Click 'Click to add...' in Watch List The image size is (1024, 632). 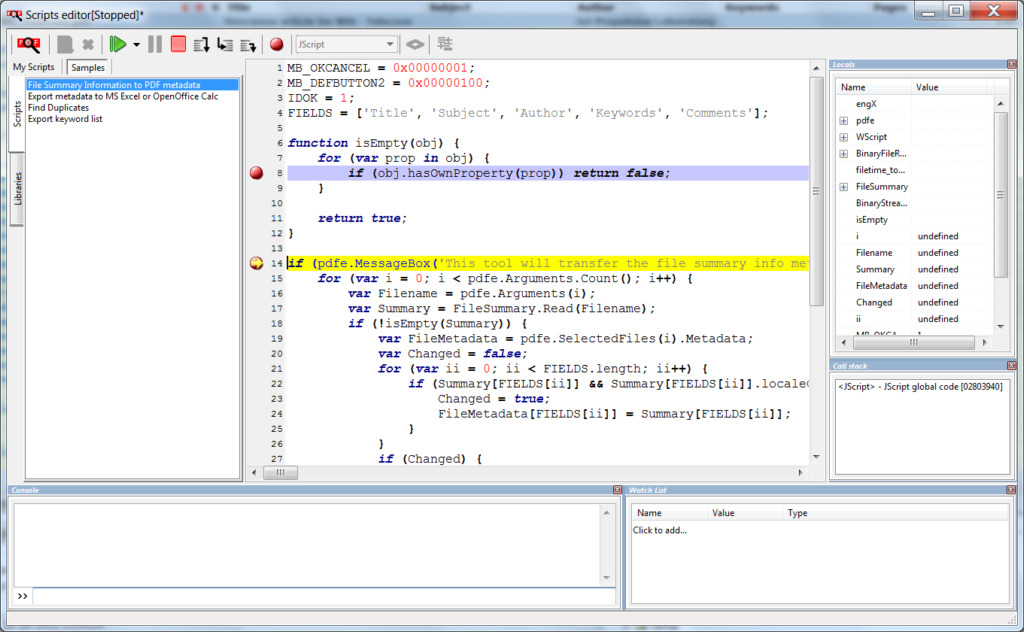click(660, 530)
